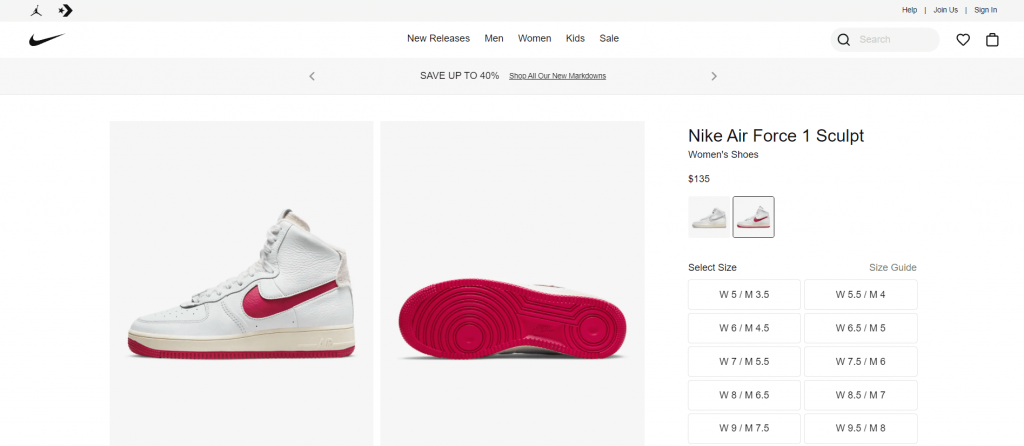This screenshot has width=1024, height=446.
Task: Click the Jordan Jumpman logo icon
Action: coord(36,10)
